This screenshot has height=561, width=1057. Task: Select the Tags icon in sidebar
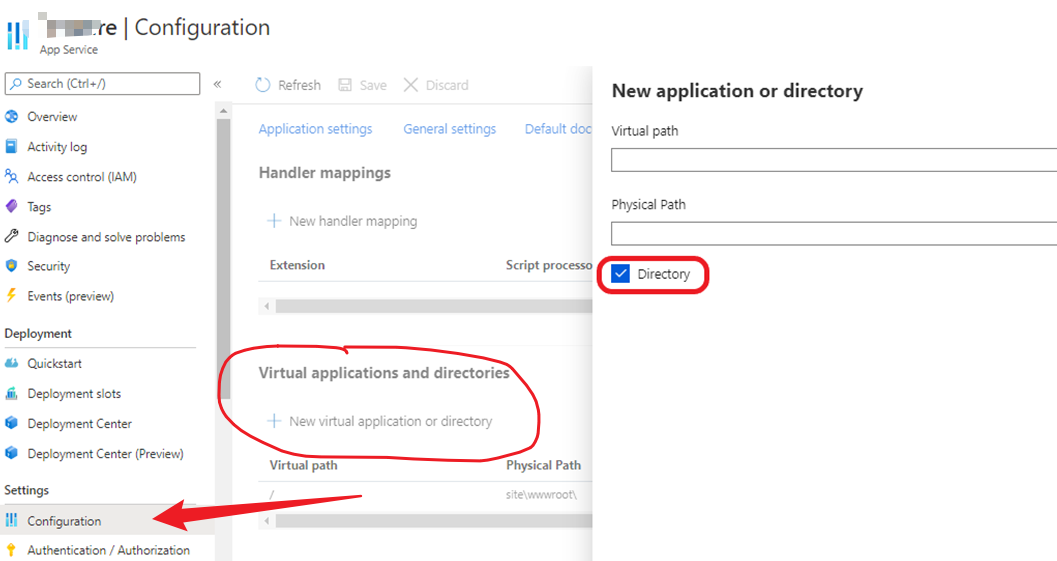click(12, 207)
